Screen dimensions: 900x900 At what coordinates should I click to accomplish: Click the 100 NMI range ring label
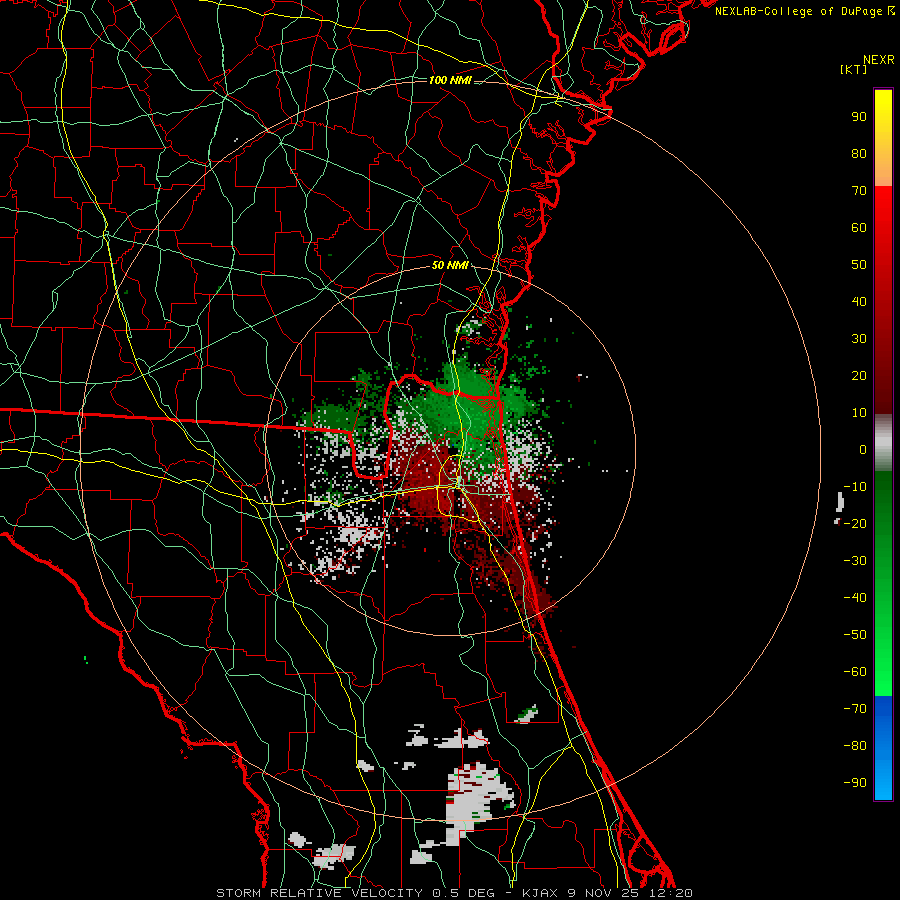[450, 80]
